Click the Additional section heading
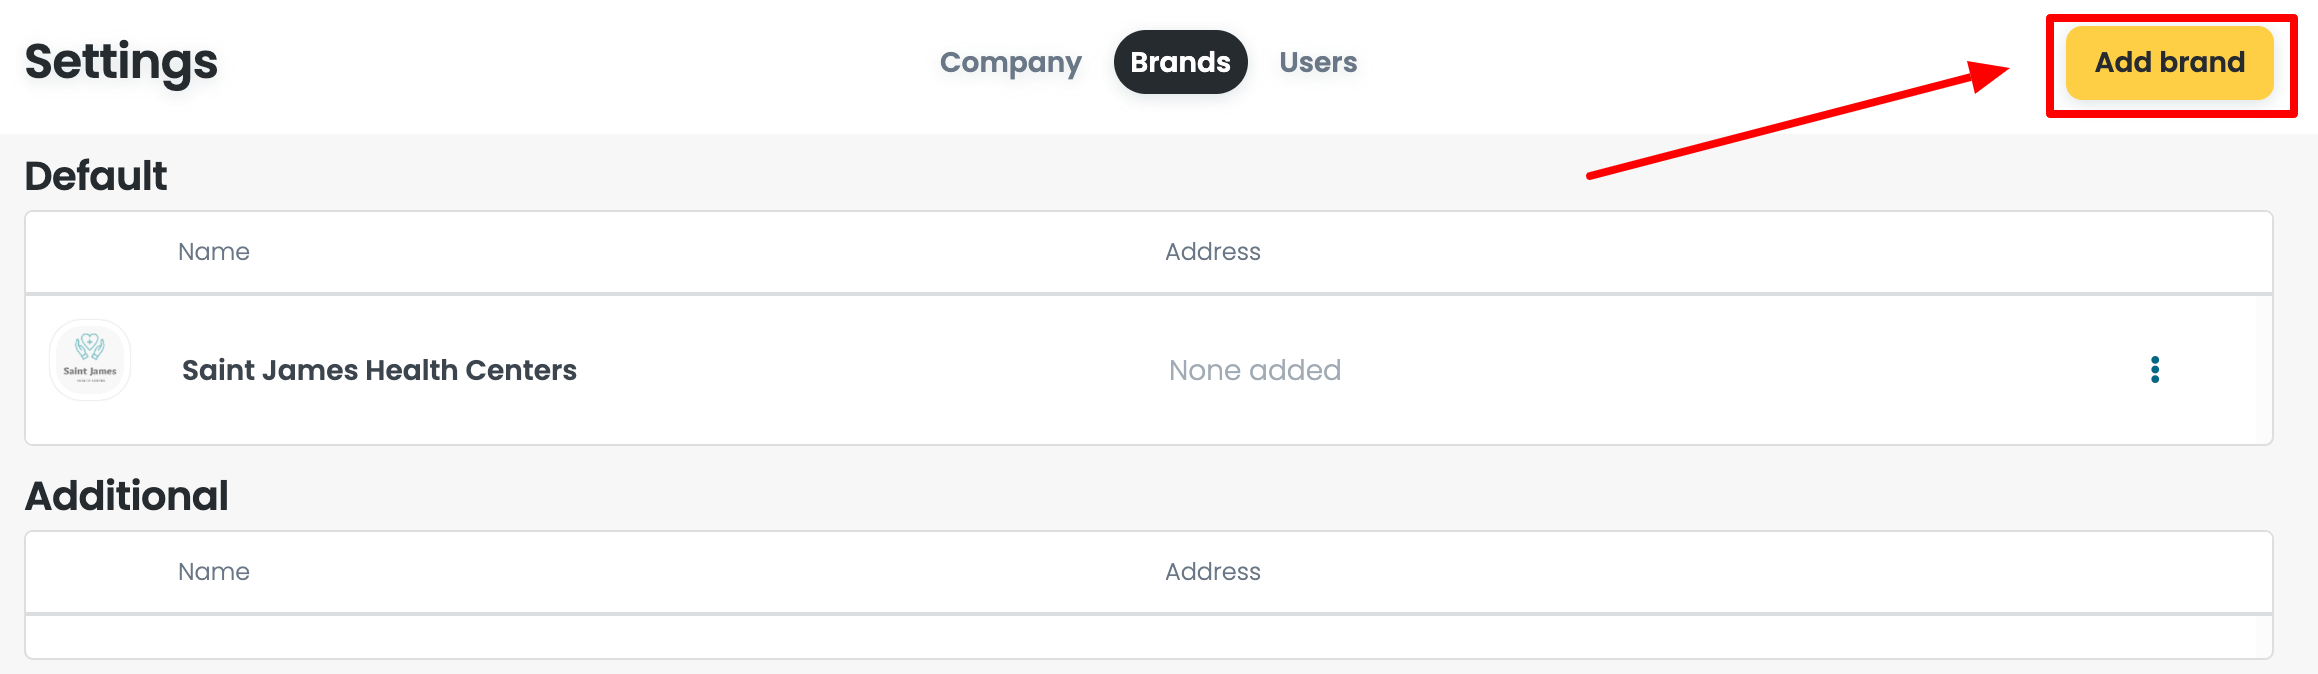 point(127,494)
